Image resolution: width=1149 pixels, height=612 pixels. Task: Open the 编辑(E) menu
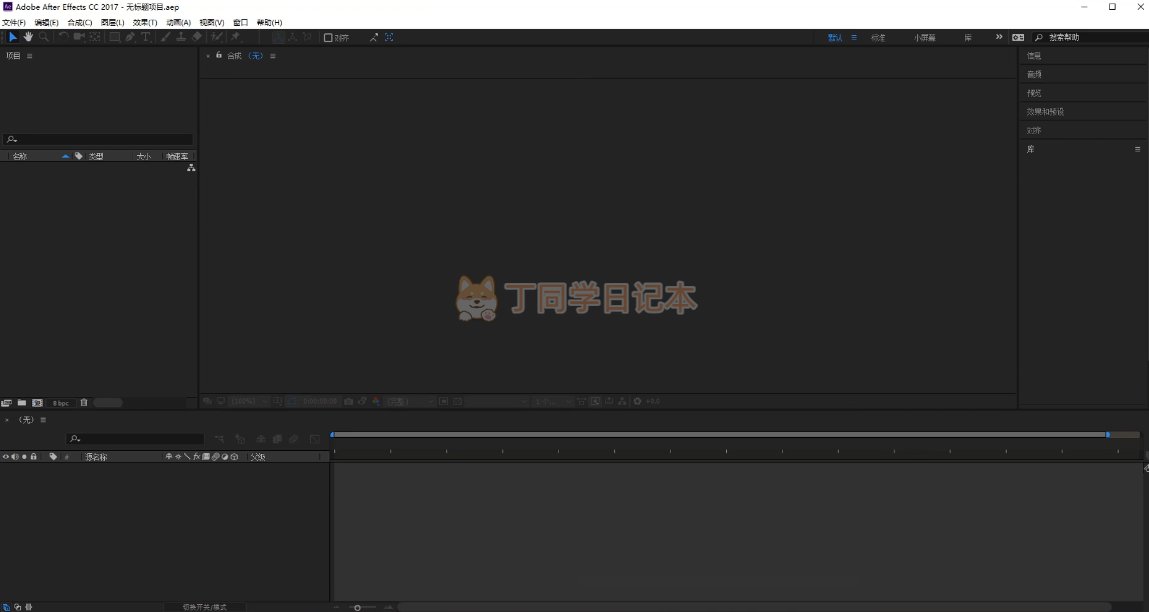(46, 23)
